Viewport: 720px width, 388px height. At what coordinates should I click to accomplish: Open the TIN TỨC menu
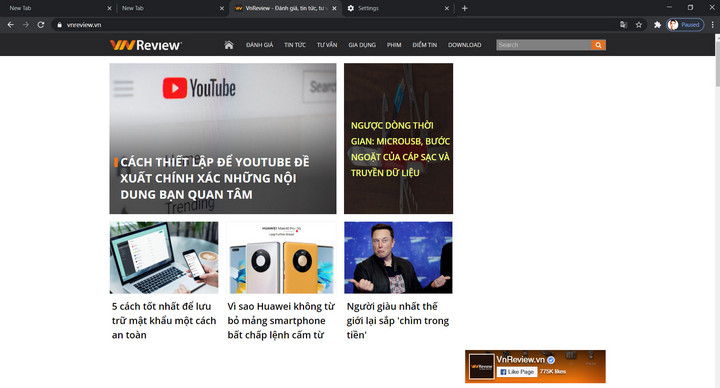[x=295, y=45]
